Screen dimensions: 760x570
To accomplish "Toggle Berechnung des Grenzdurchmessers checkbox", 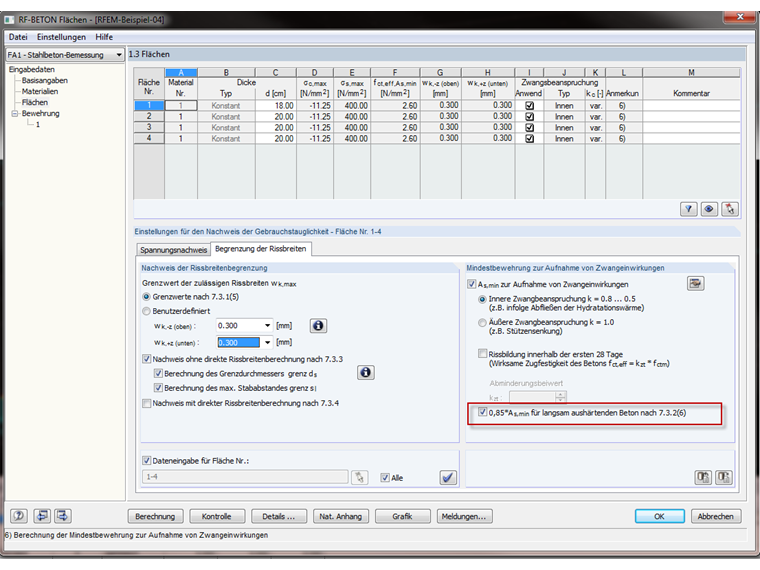I will [158, 374].
